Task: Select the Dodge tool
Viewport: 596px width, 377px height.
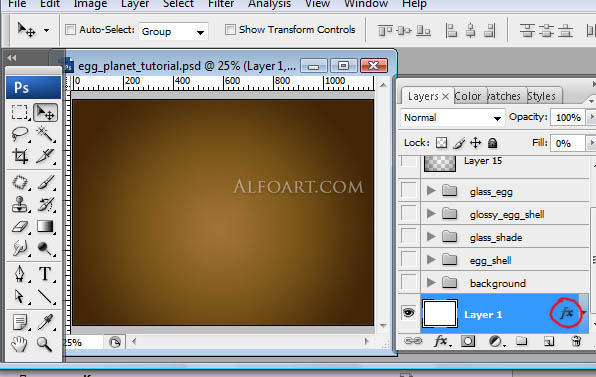Action: click(x=46, y=248)
